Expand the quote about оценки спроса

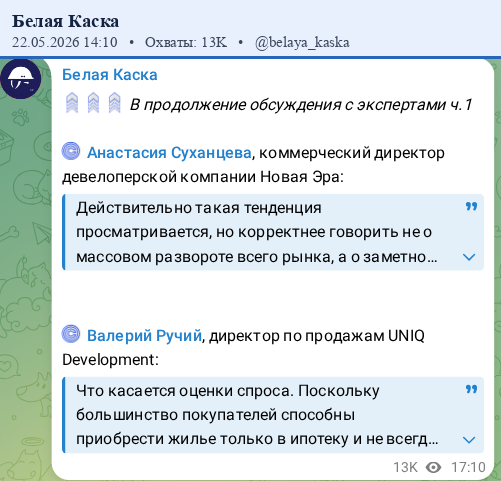469,440
